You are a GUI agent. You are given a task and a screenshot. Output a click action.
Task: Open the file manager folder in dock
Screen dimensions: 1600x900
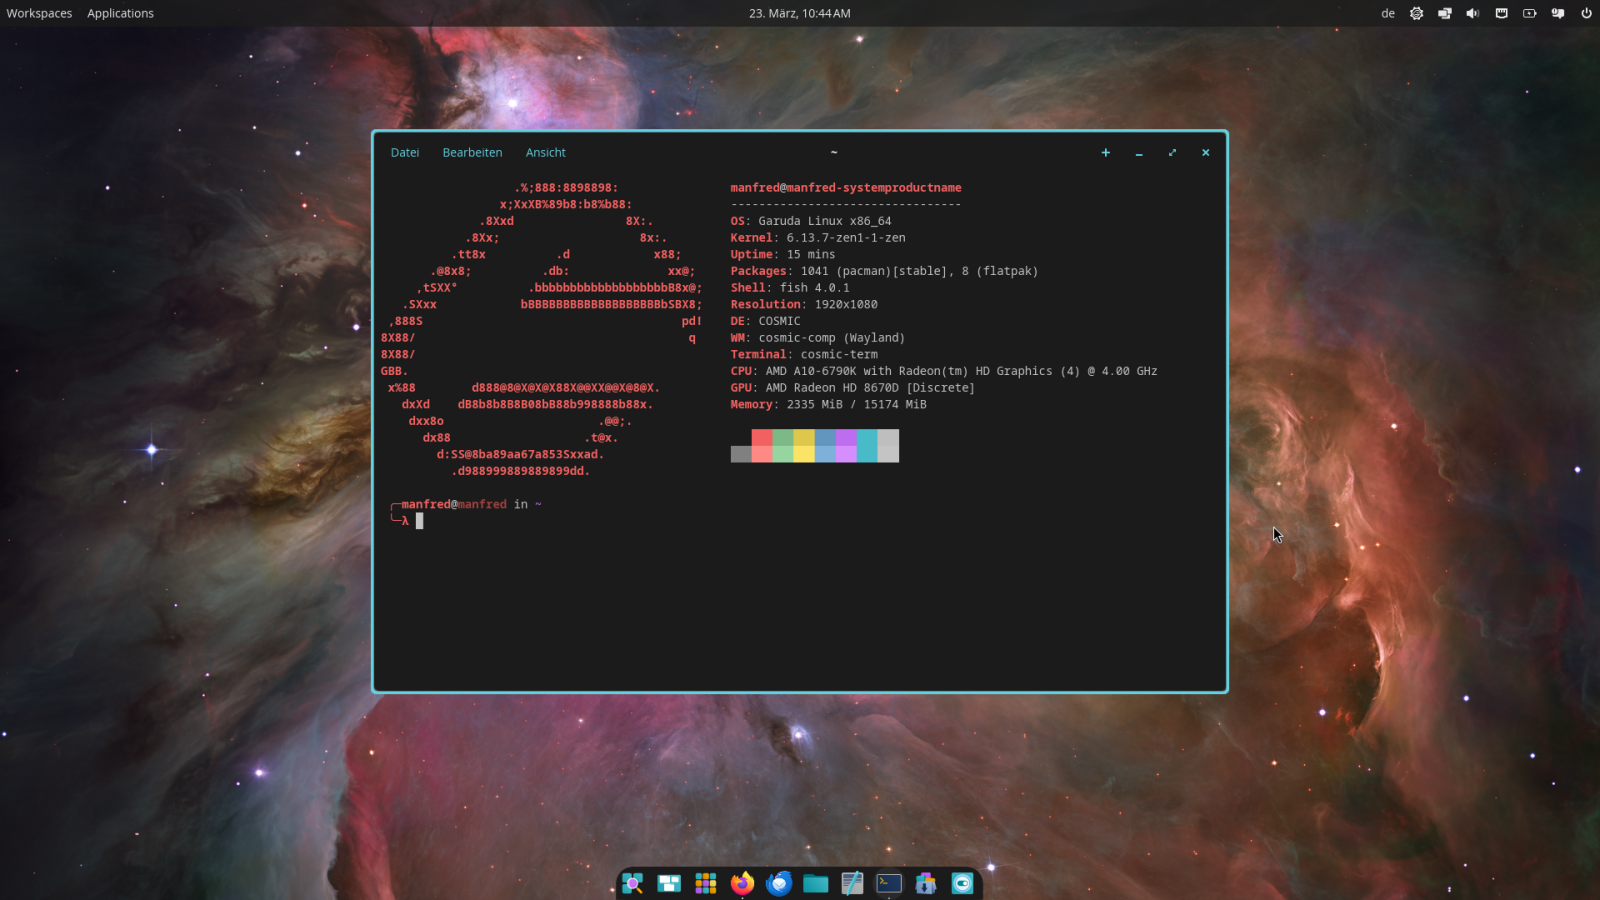(x=815, y=883)
